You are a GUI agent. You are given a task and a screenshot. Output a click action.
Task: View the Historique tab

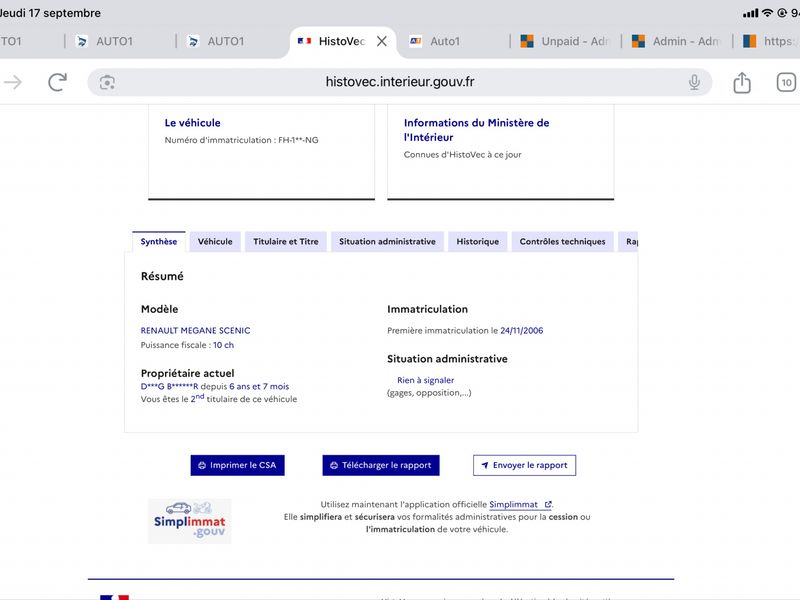[x=478, y=241]
